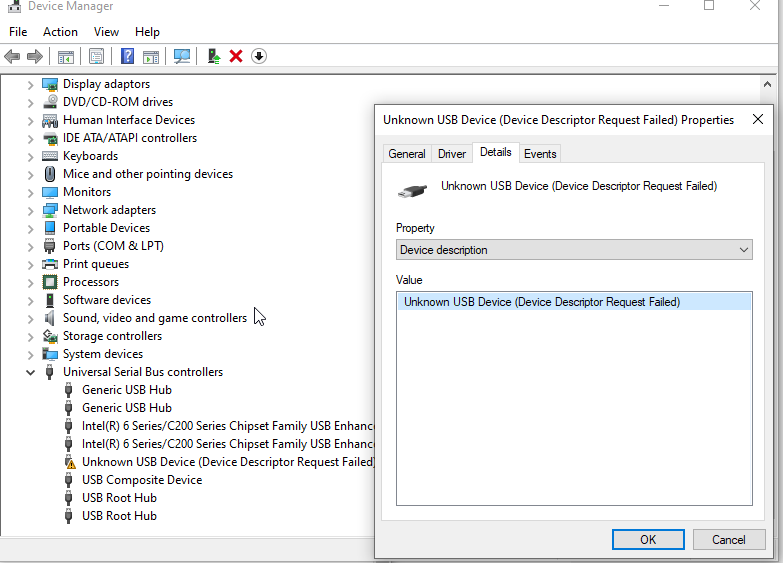Select the DVD/CD-ROM drives tree label

(x=118, y=102)
